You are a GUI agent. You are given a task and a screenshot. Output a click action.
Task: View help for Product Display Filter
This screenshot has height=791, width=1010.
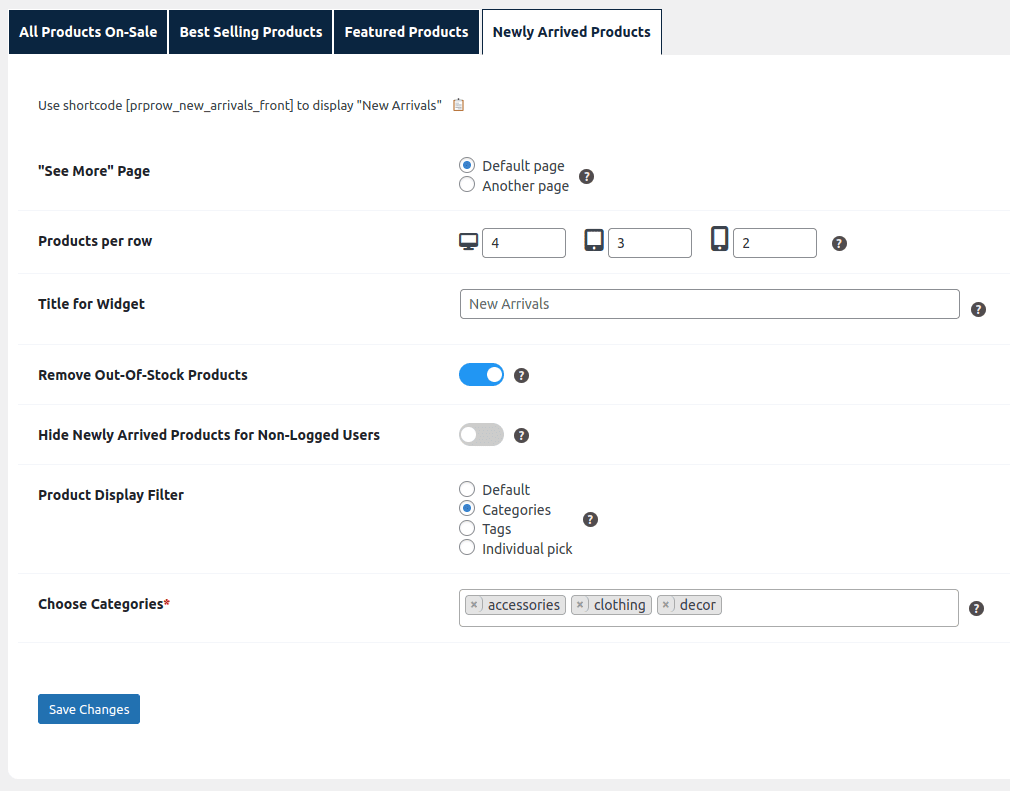tap(591, 520)
